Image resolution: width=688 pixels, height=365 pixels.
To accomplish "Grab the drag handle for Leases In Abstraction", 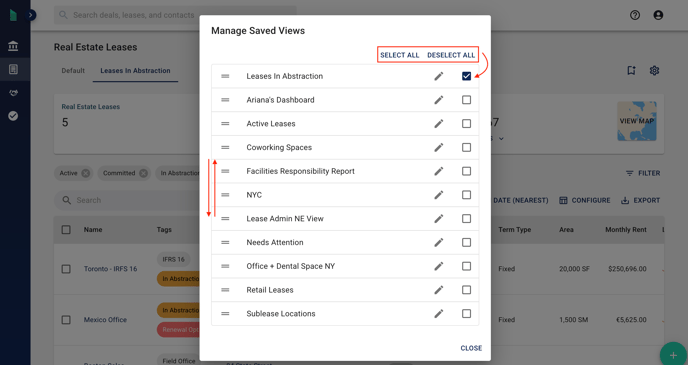I will 225,76.
